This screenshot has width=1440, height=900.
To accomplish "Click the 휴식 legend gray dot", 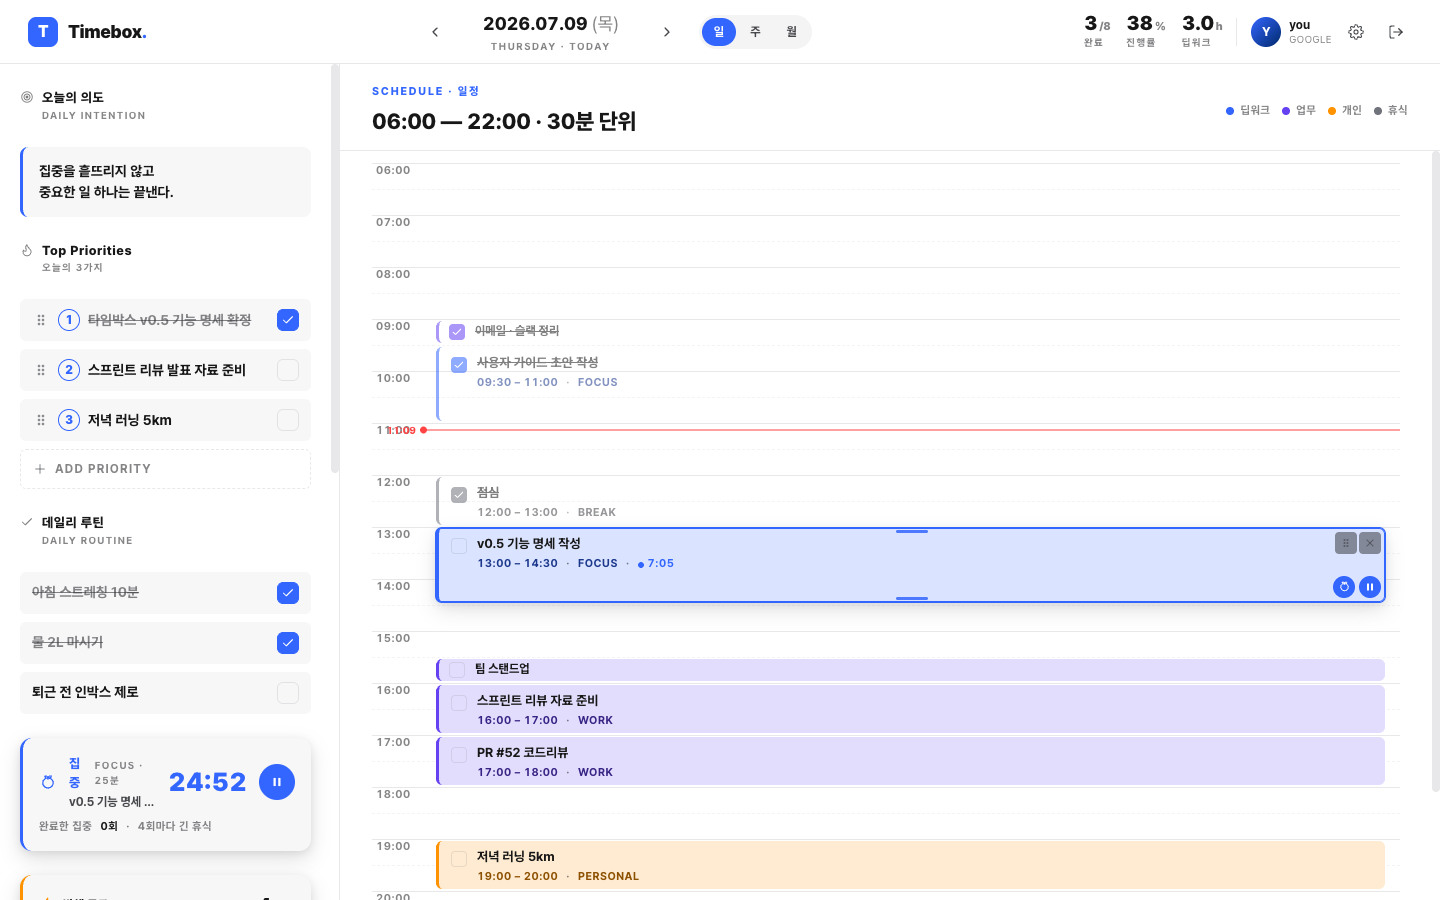I will 1378,111.
